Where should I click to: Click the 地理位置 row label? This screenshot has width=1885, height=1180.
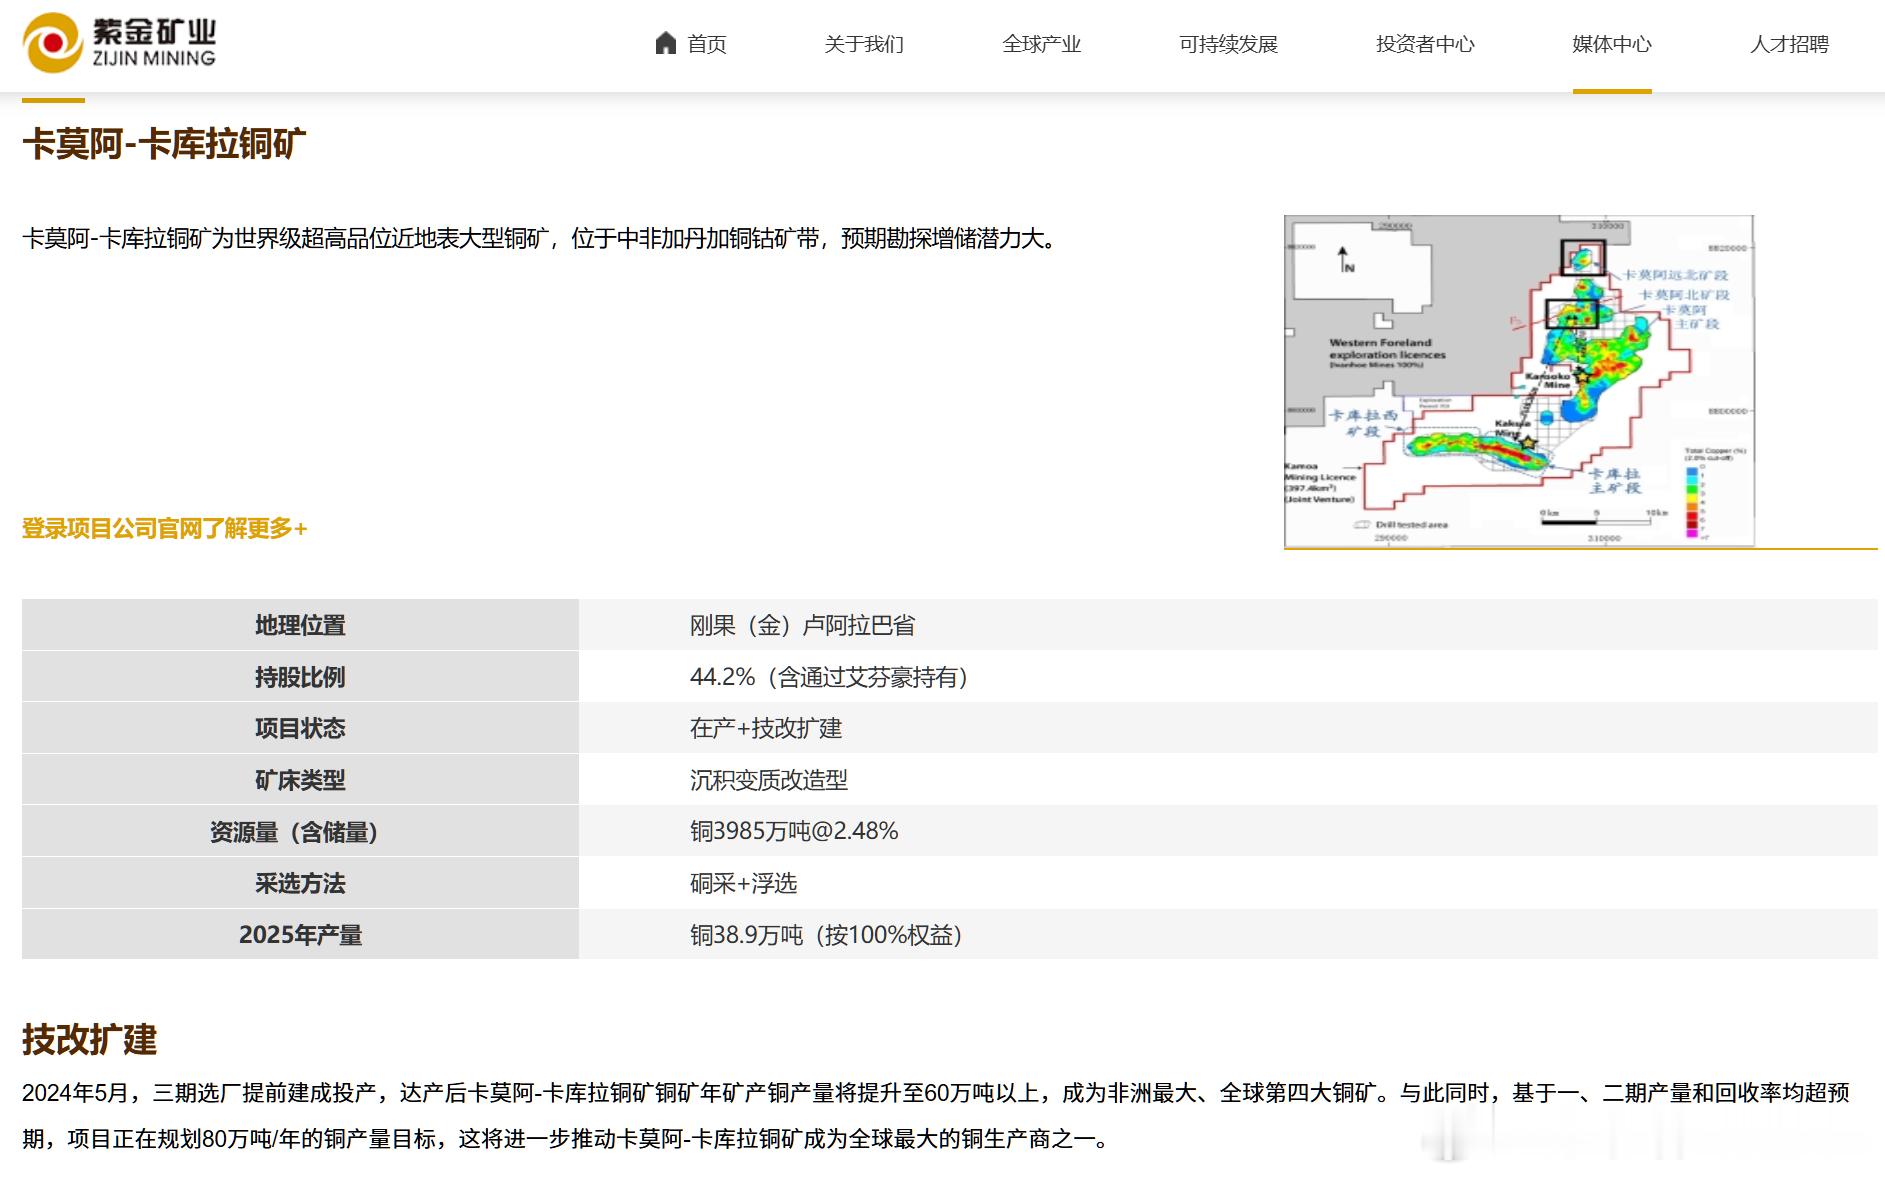click(300, 625)
